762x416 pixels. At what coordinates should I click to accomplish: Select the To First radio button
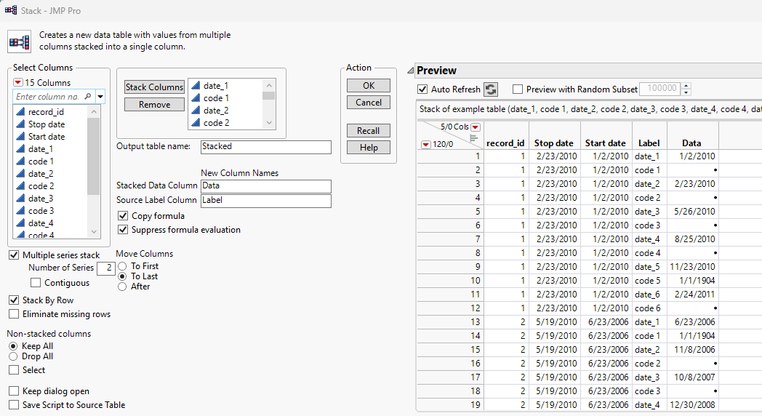tap(122, 266)
